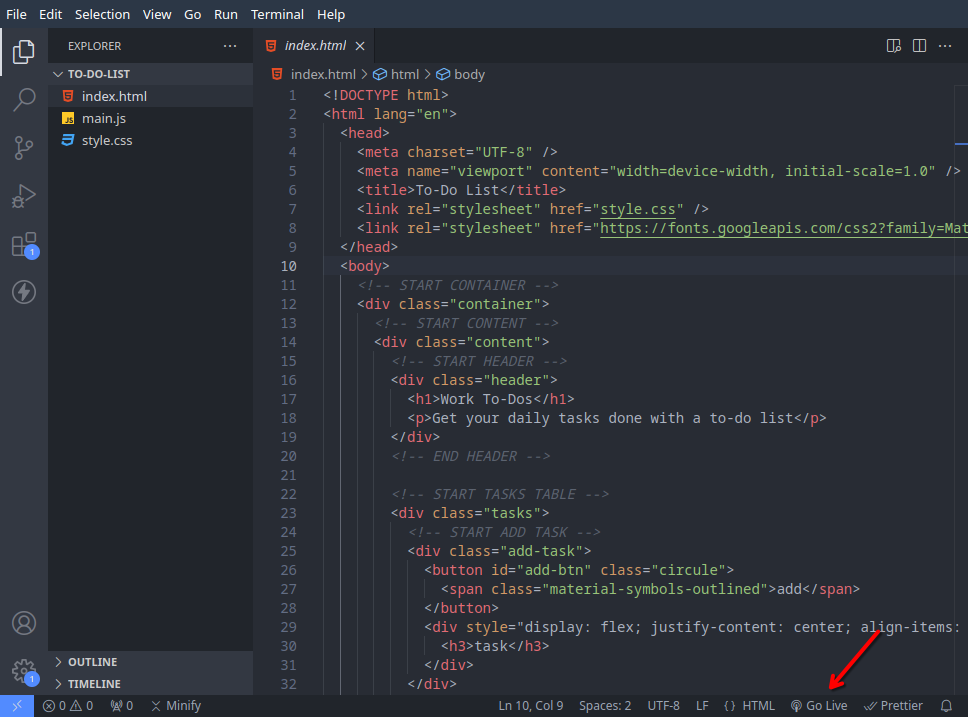Click the button id add-btn line
The image size is (968, 717).
pyautogui.click(x=579, y=571)
